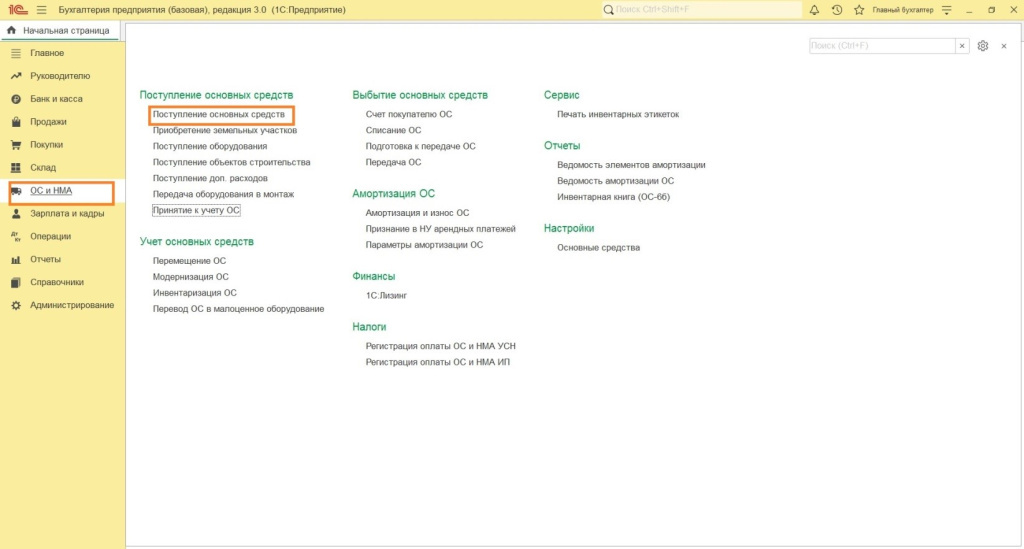Open the Отчеты section in sidebar

(45, 260)
